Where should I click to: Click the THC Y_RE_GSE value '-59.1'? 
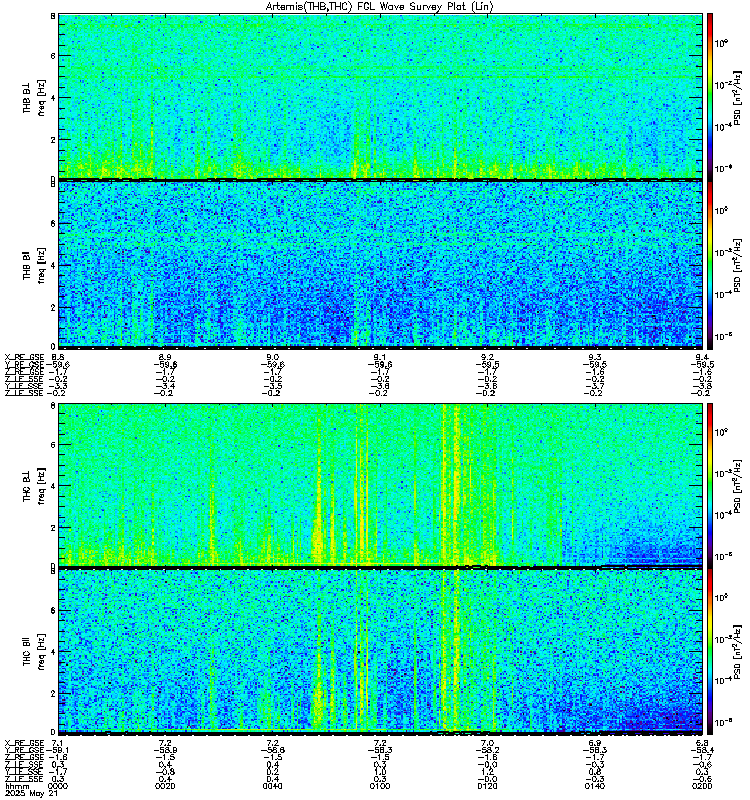(x=58, y=751)
